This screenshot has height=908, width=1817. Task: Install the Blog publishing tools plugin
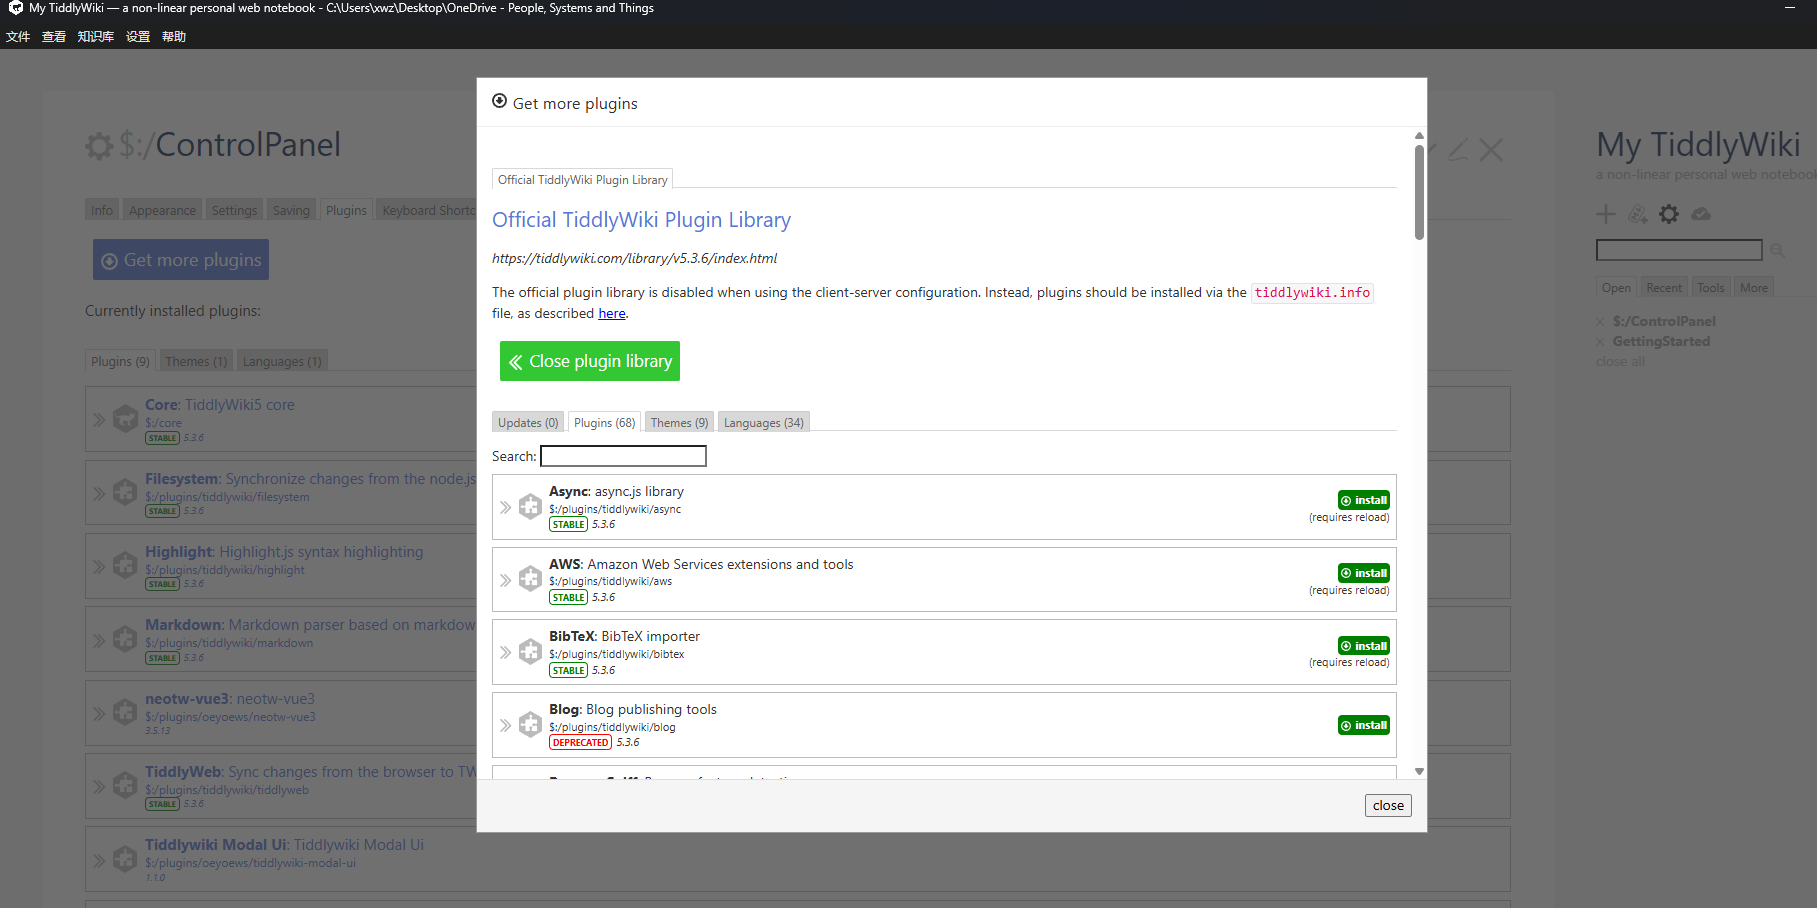click(1364, 725)
